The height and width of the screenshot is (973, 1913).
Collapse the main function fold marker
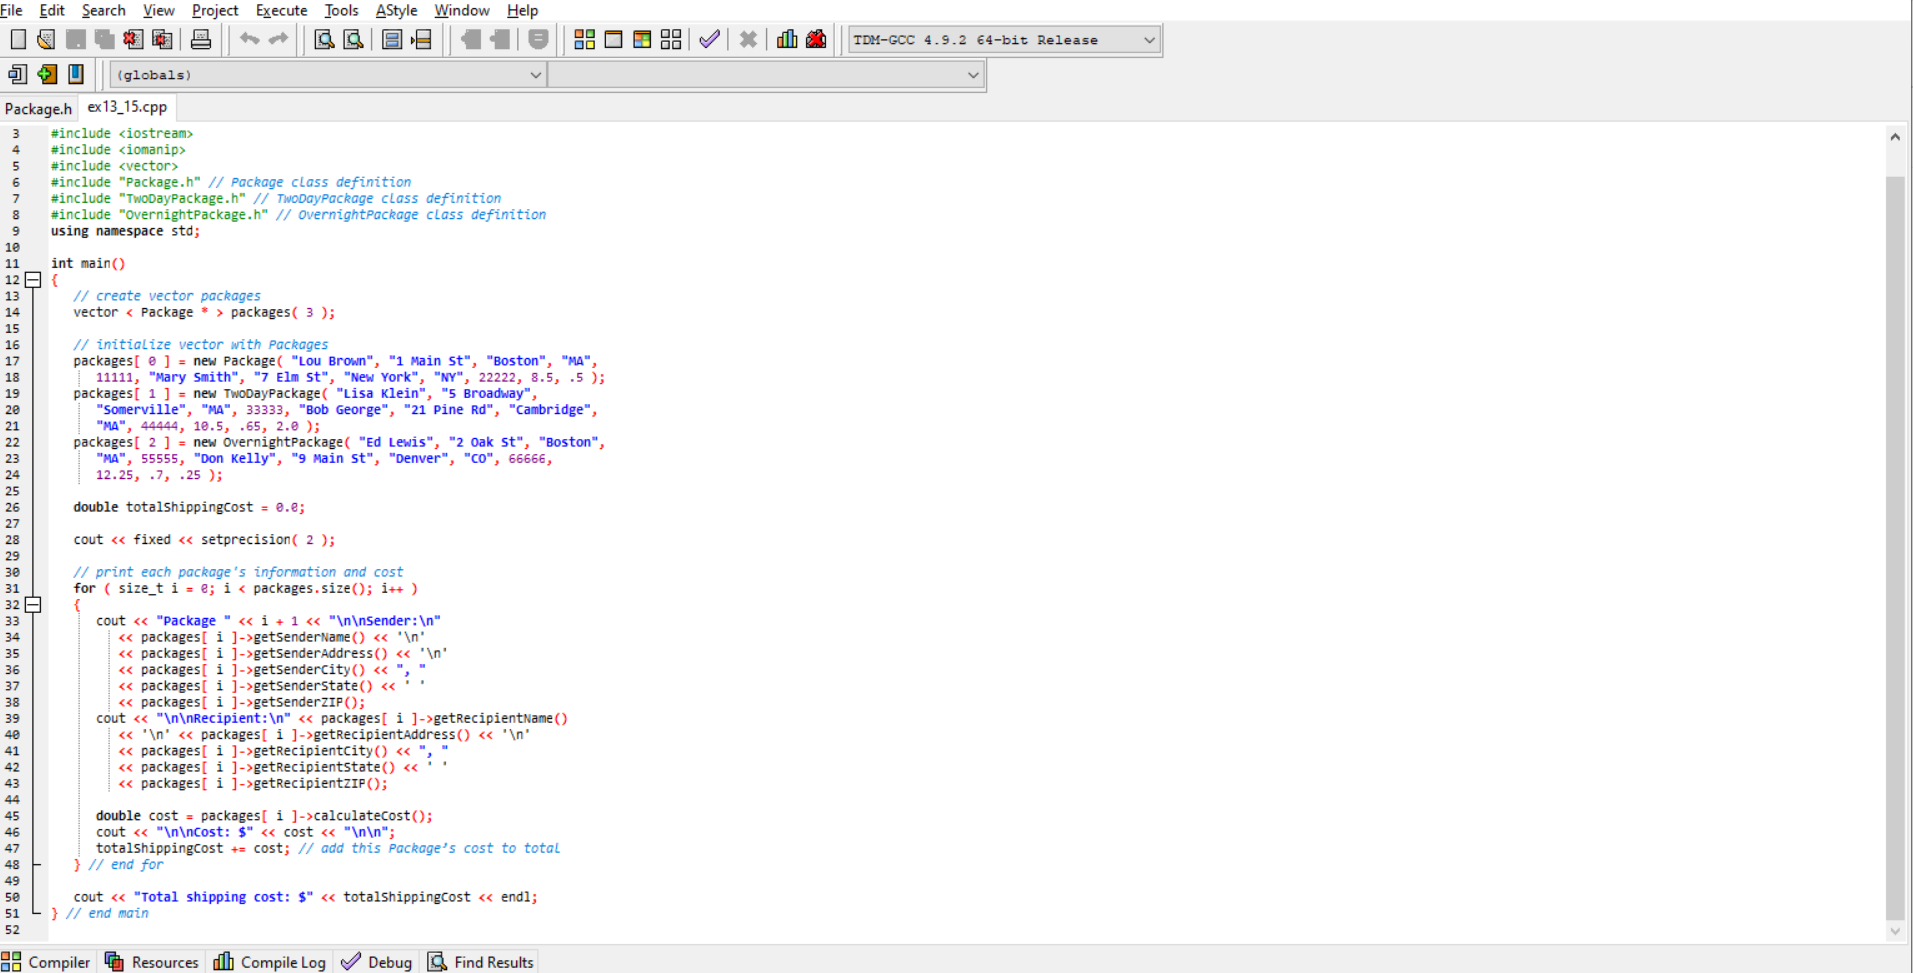[x=33, y=279]
